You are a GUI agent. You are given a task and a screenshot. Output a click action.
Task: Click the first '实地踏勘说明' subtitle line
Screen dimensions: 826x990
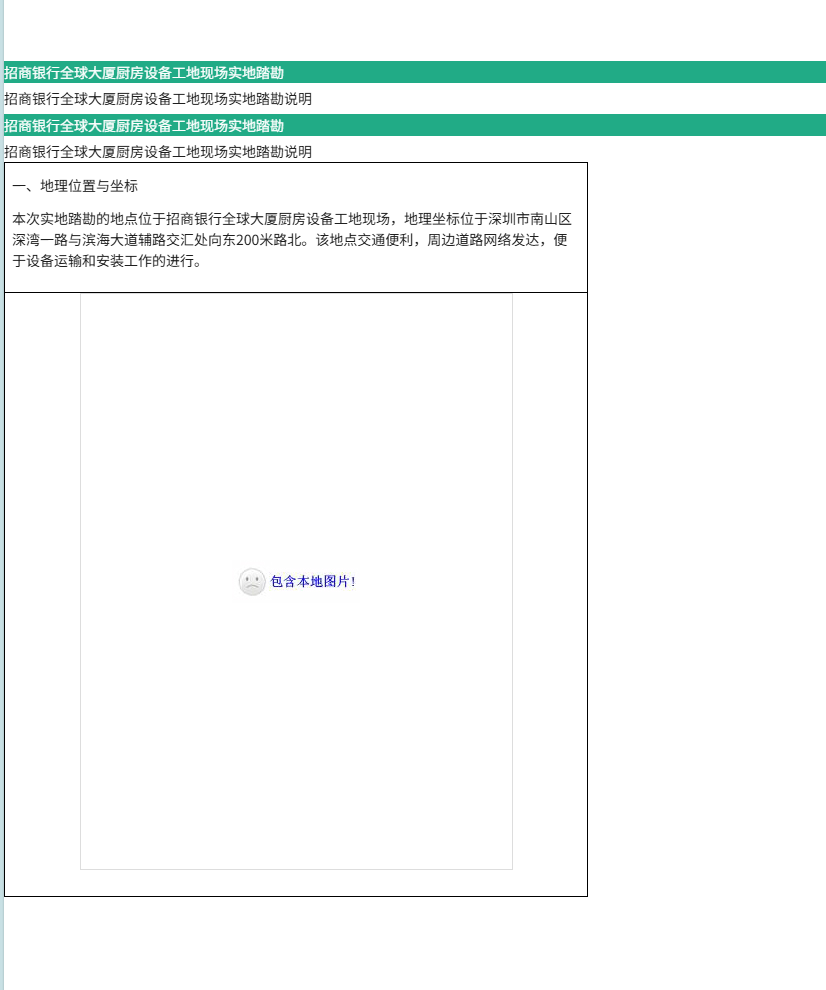pos(158,99)
